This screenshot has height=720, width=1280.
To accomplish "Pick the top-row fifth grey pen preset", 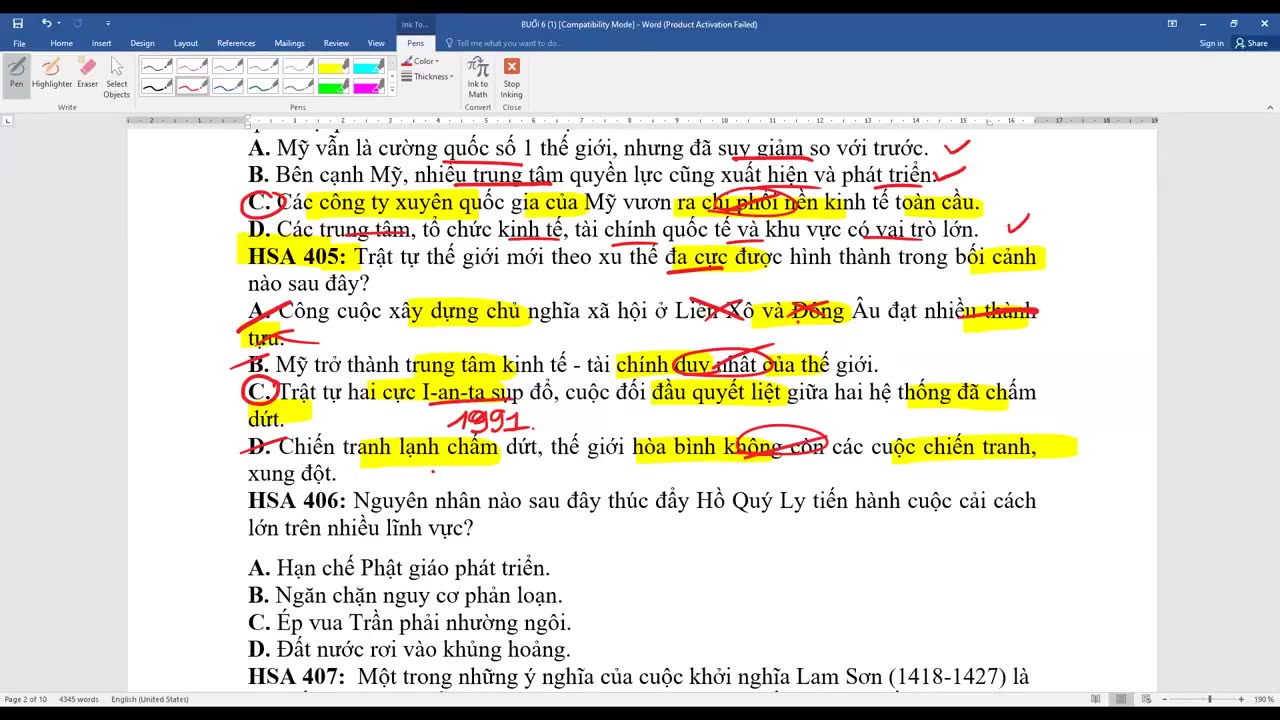I will coord(298,66).
